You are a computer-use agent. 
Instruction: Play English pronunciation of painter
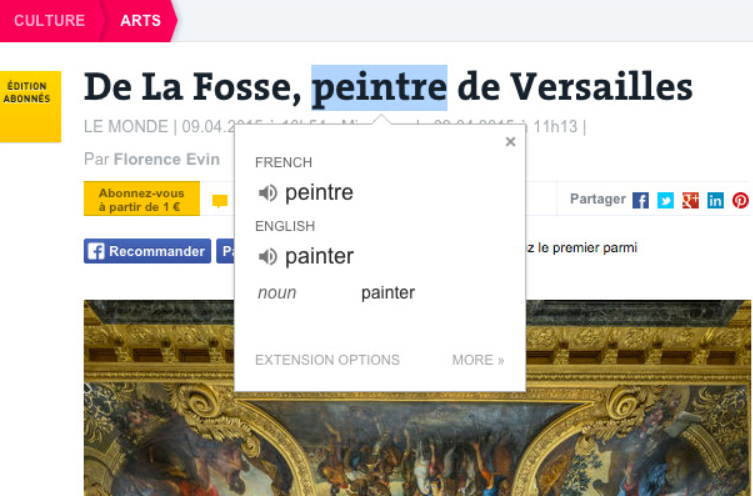[x=267, y=256]
